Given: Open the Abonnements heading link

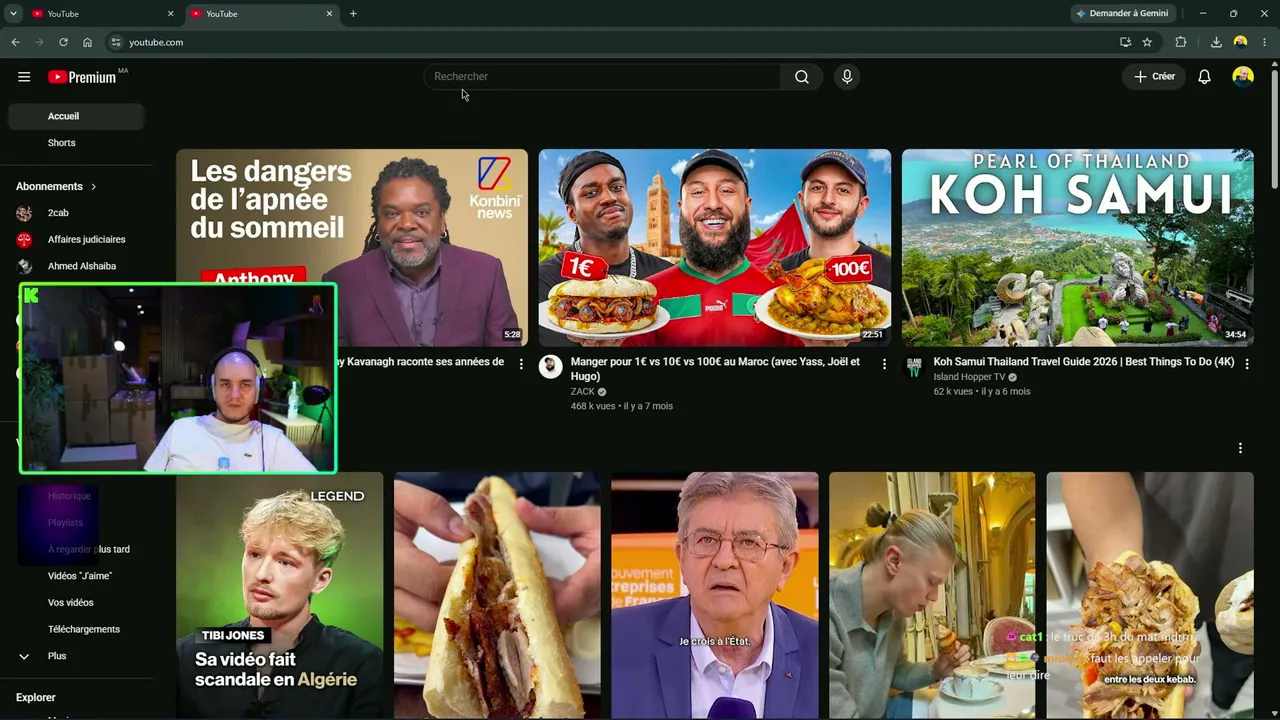Looking at the screenshot, I should [x=49, y=187].
